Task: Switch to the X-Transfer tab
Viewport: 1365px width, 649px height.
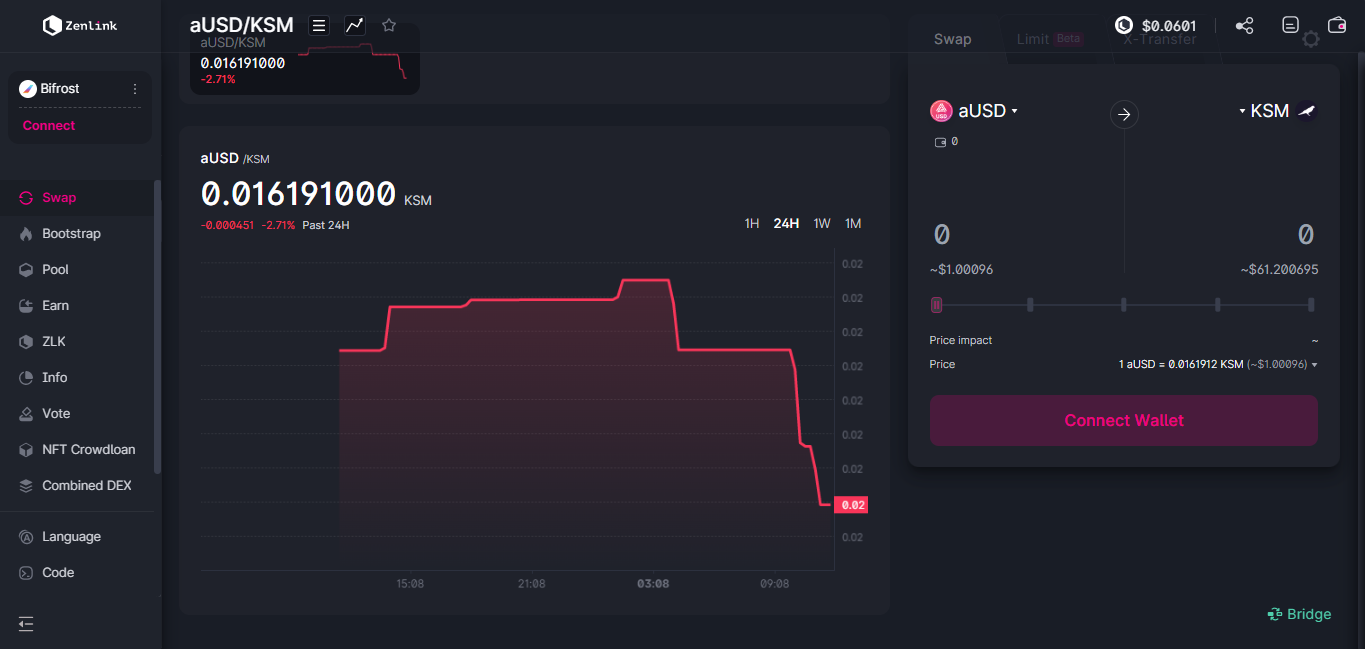Action: pyautogui.click(x=1159, y=39)
